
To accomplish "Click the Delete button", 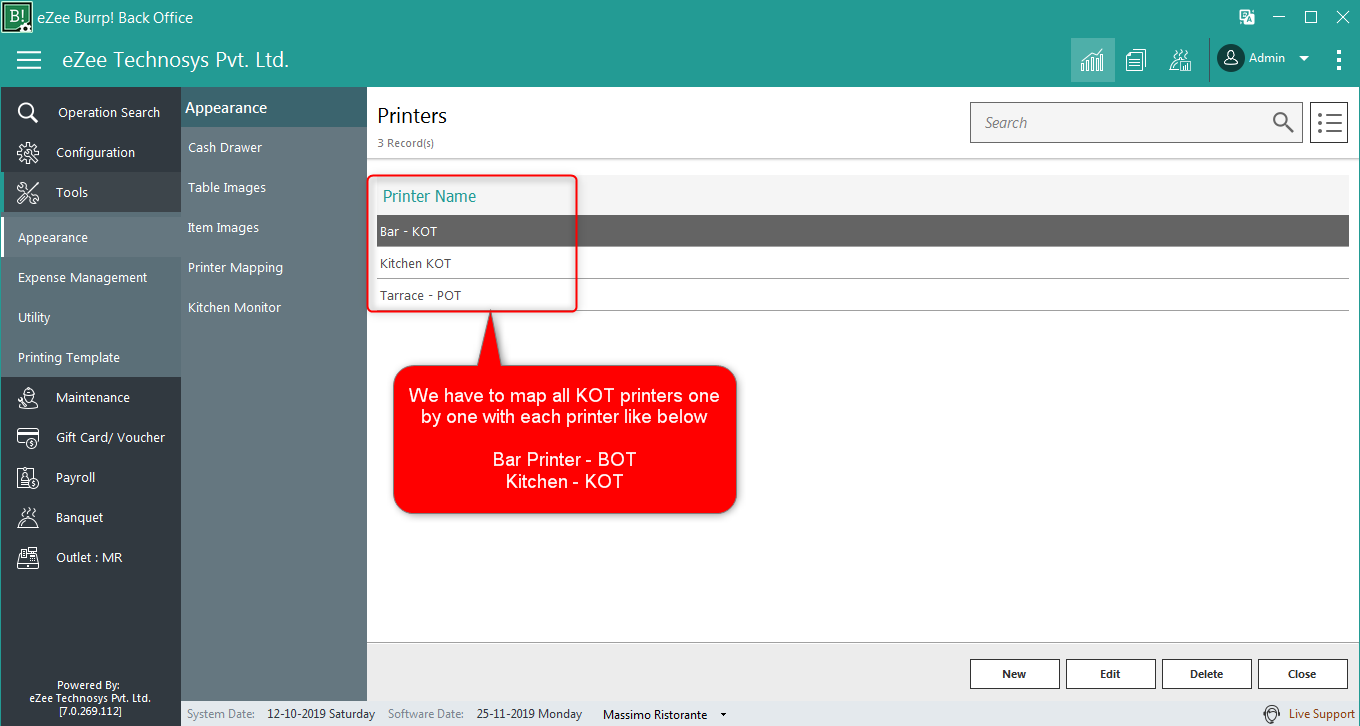I will (x=1206, y=674).
